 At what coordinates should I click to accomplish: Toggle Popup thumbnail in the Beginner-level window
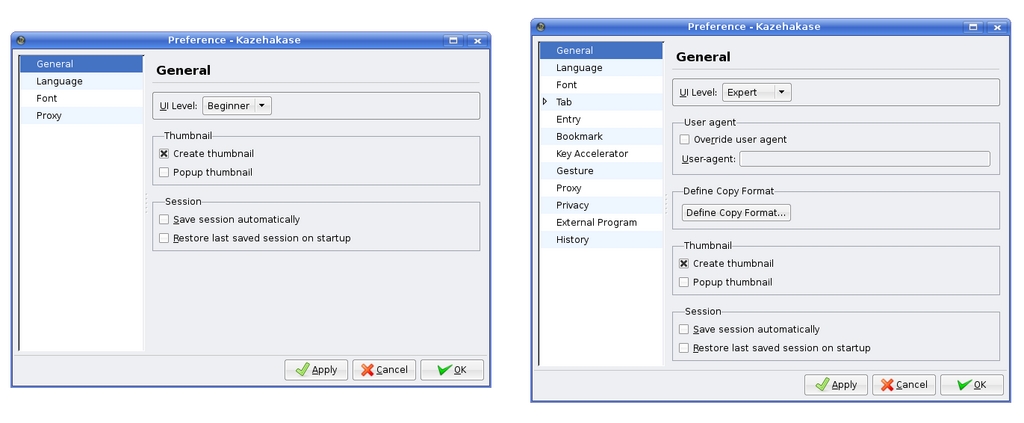coord(164,173)
